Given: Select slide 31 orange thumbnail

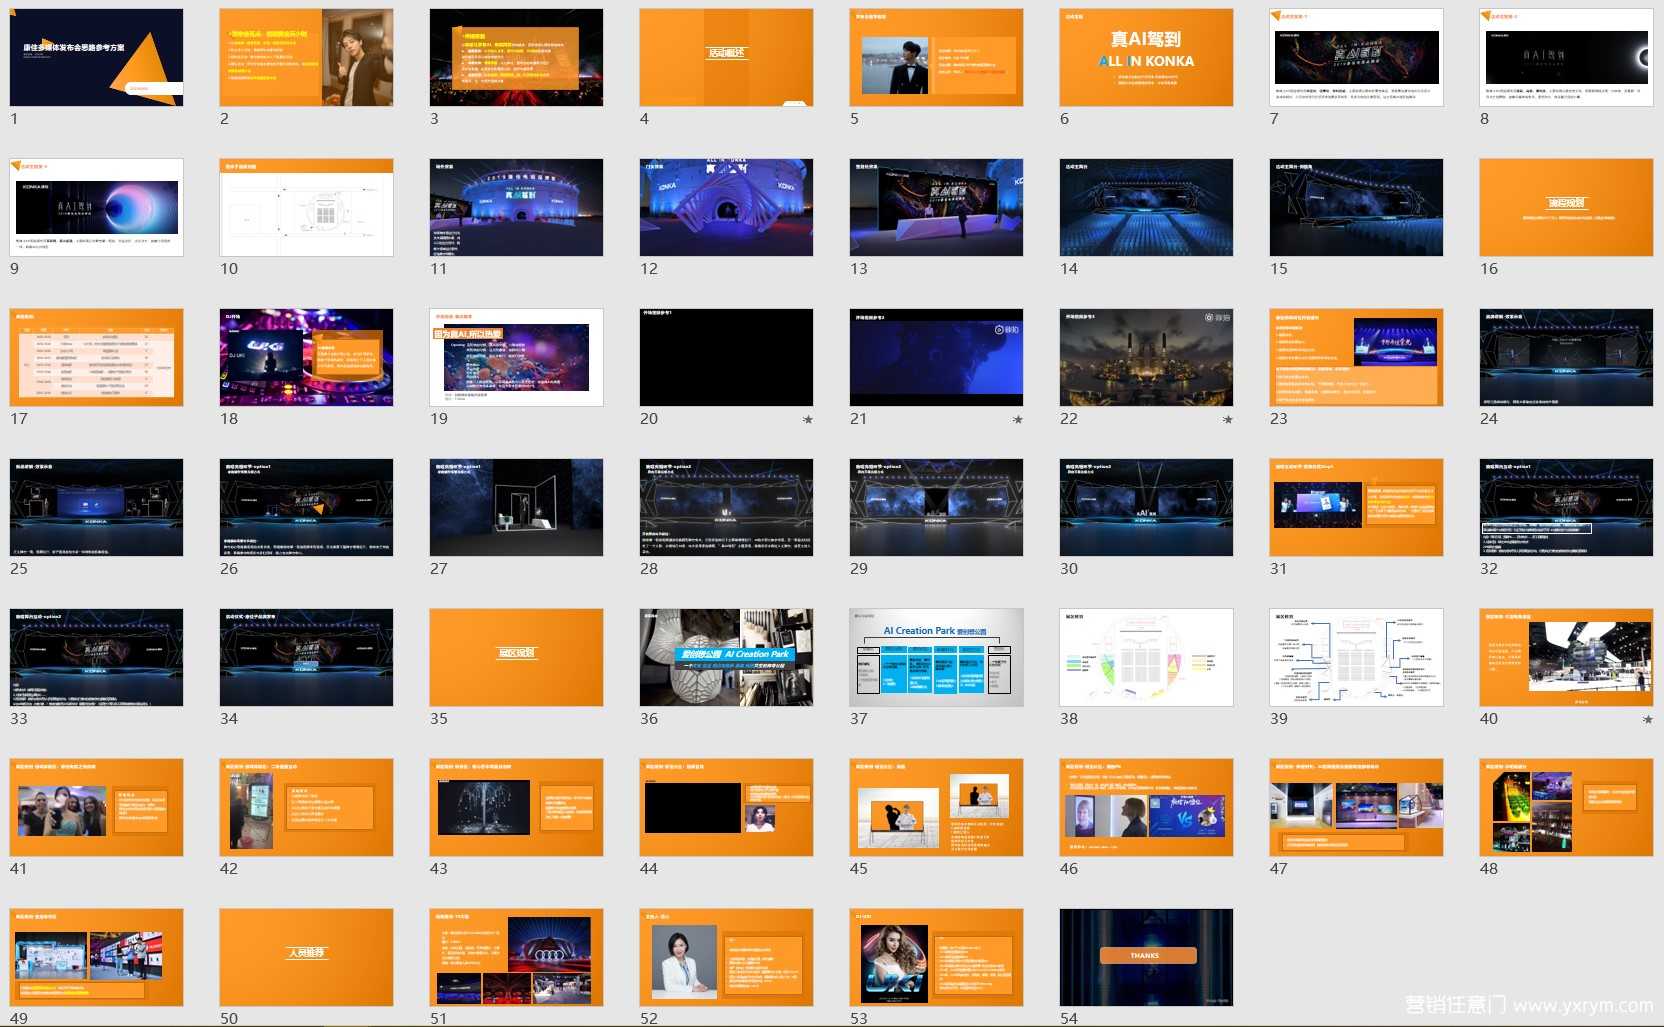Looking at the screenshot, I should click(x=1356, y=507).
